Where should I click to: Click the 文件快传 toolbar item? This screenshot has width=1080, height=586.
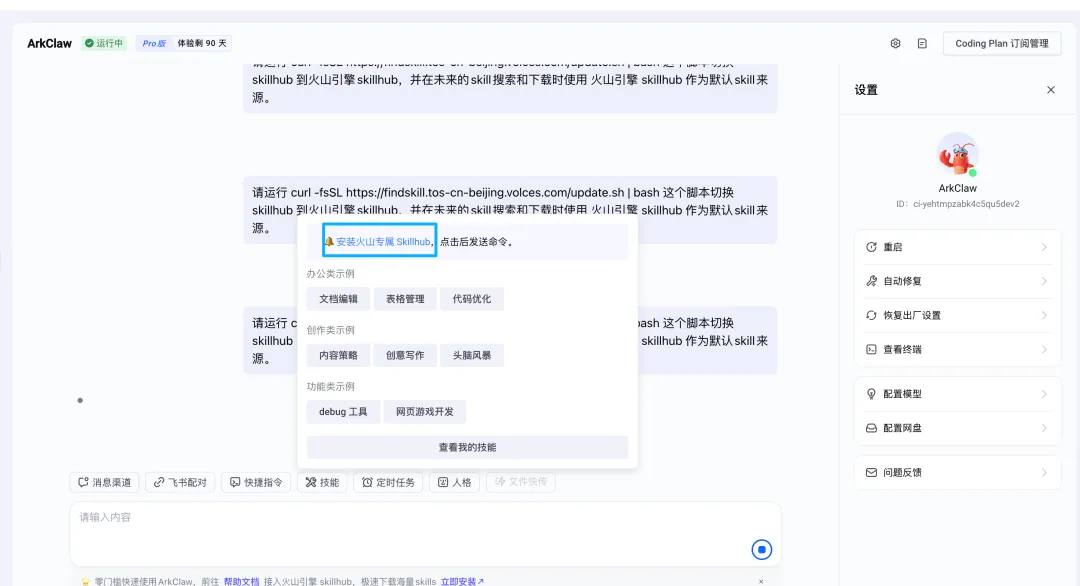coord(521,482)
